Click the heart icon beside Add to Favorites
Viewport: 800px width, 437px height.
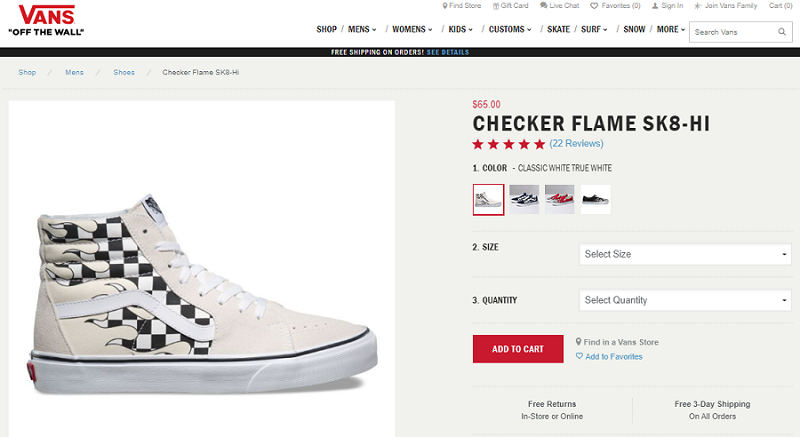pos(579,356)
